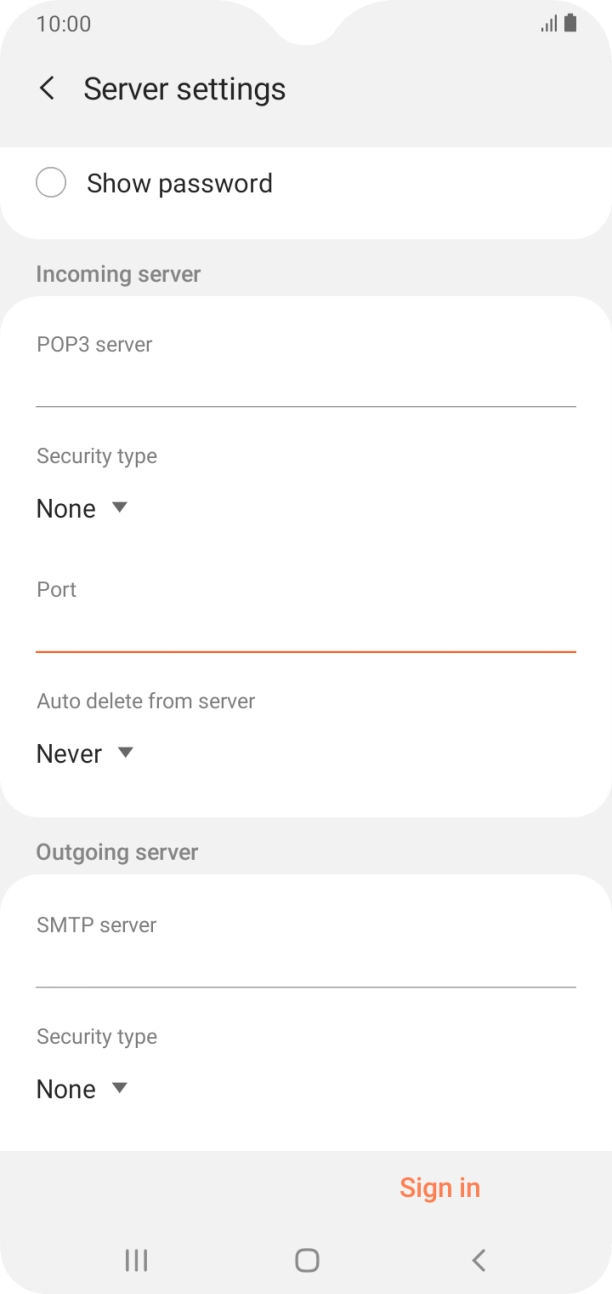Open the incoming Security type dropdown
Screen dimensions: 612x1294
pos(83,508)
